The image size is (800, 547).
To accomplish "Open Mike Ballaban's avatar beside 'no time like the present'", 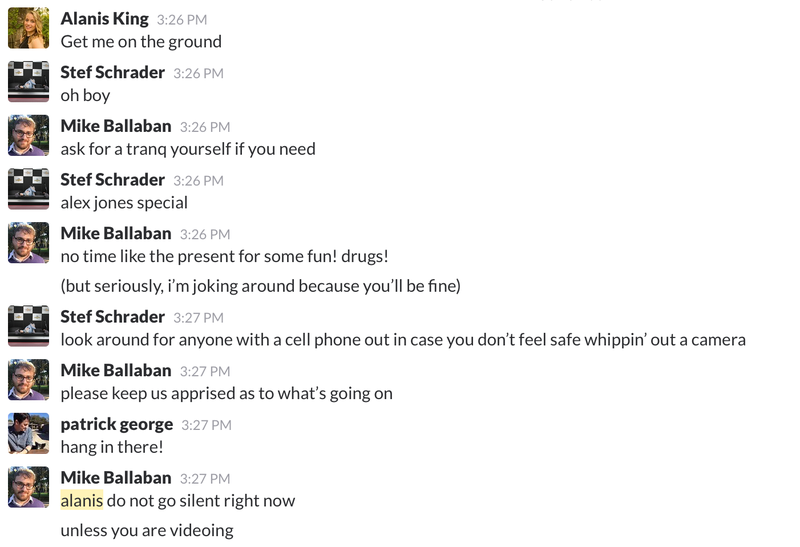I will [x=29, y=242].
